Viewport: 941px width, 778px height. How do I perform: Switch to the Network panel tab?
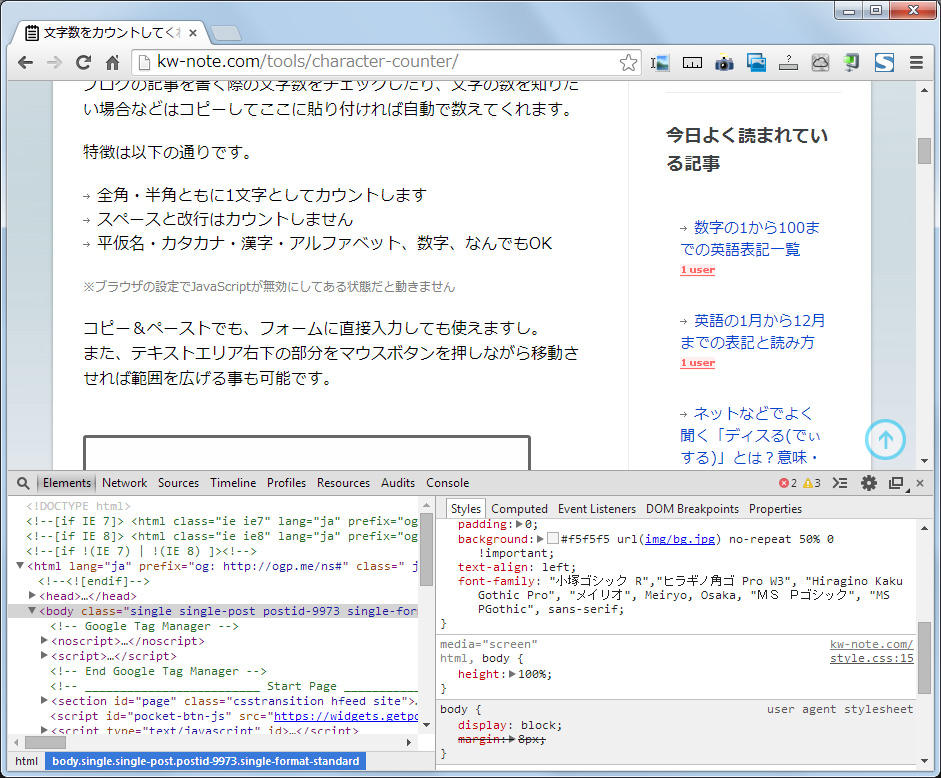click(124, 483)
